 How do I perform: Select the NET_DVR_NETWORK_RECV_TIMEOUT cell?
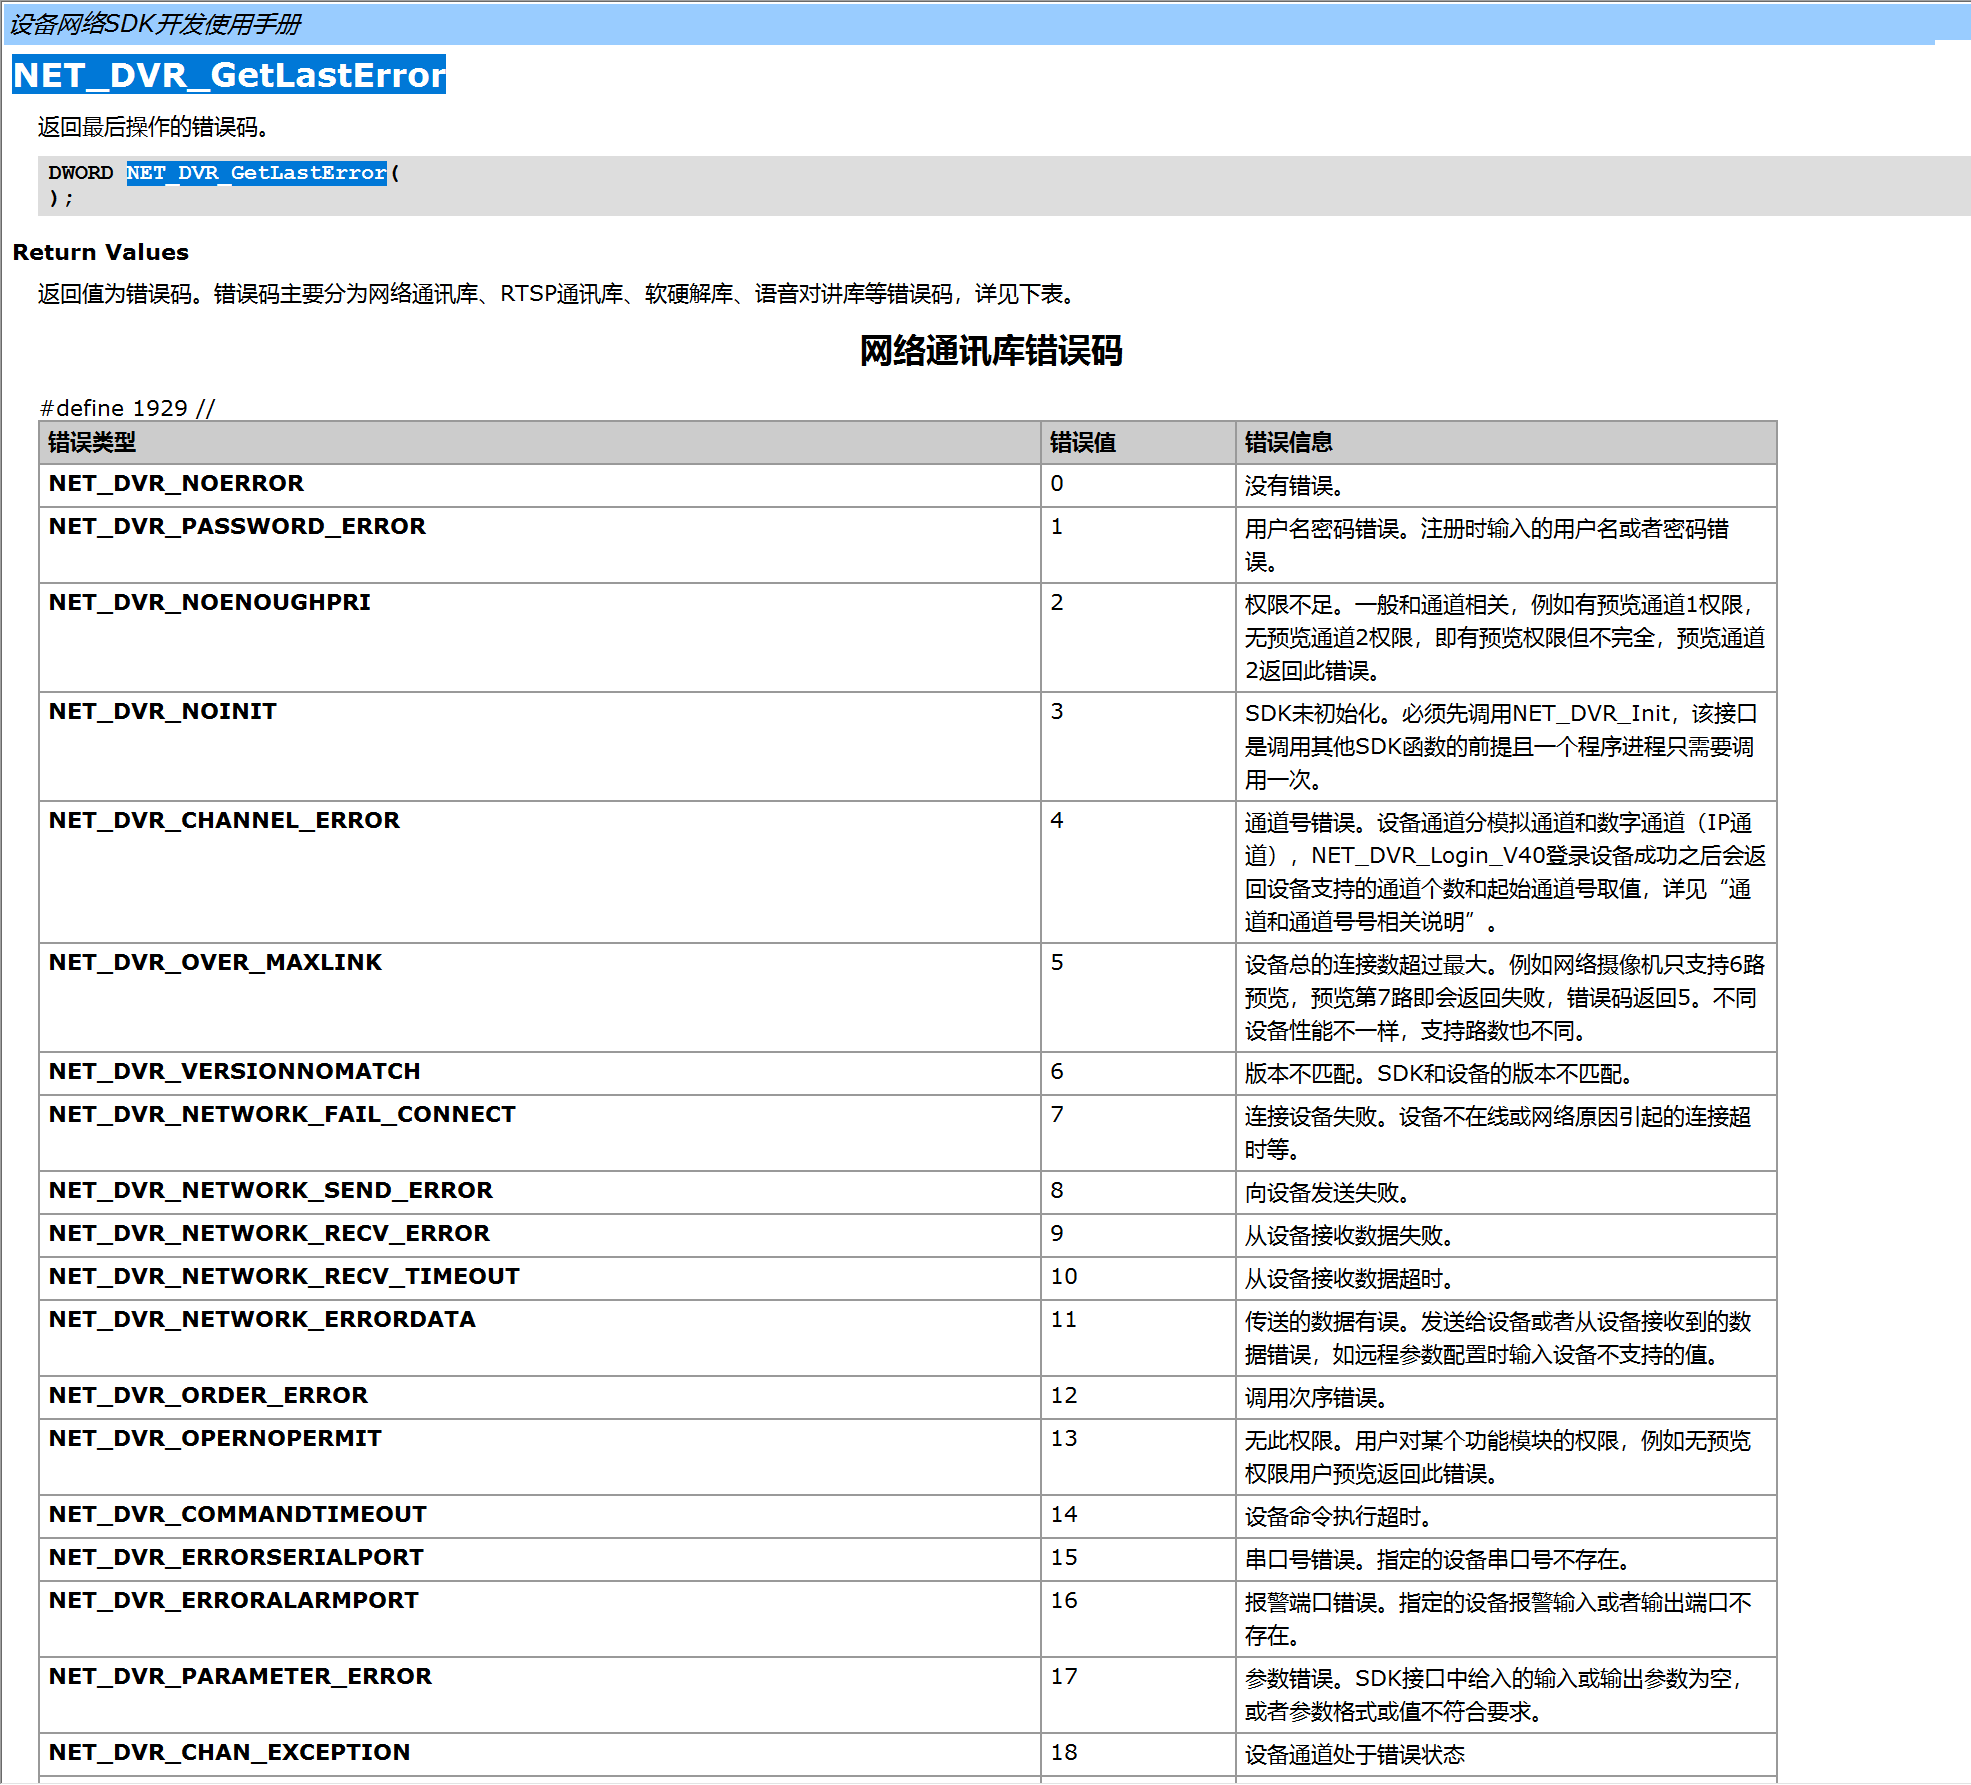coord(540,1278)
